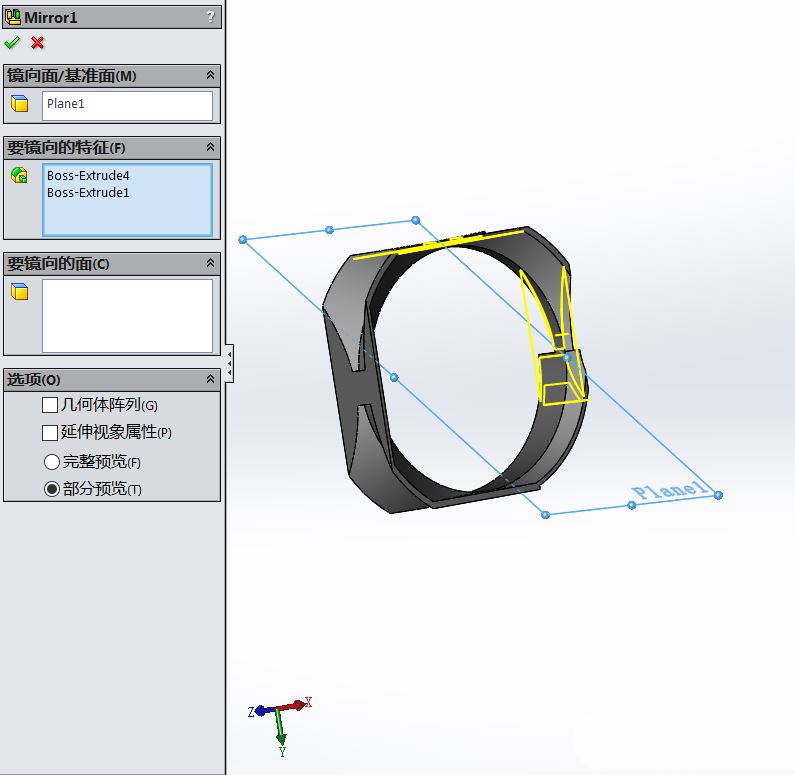Select the Plane1 field in mirror plane box
The image size is (795, 775).
(x=127, y=105)
